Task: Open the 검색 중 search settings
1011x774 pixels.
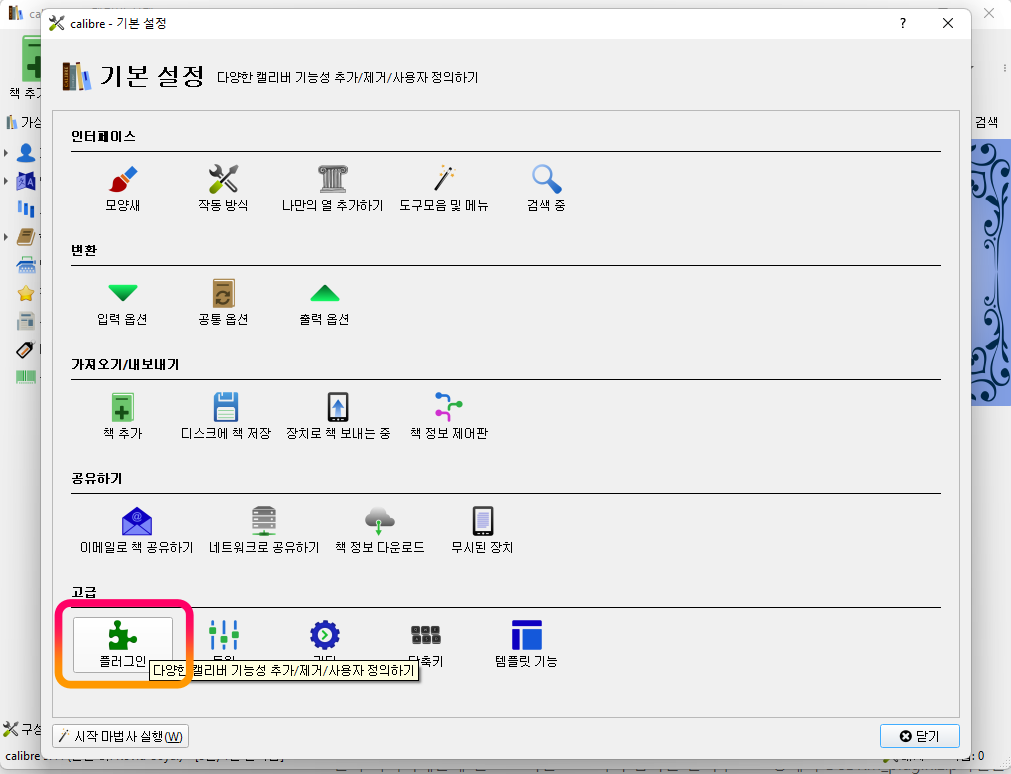Action: pos(546,188)
